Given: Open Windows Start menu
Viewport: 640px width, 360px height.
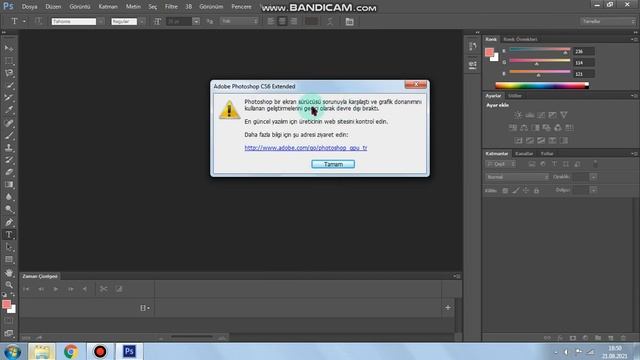Looking at the screenshot, I should 13,351.
